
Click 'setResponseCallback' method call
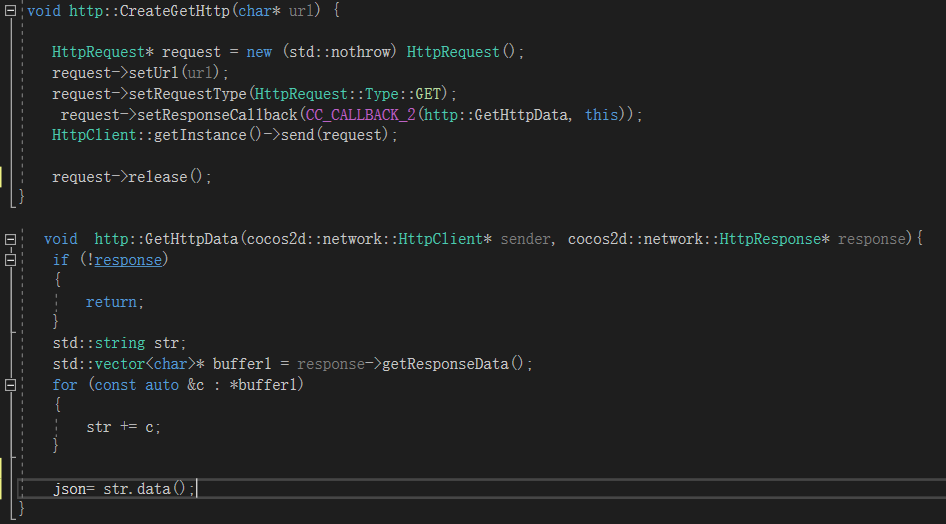point(217,115)
